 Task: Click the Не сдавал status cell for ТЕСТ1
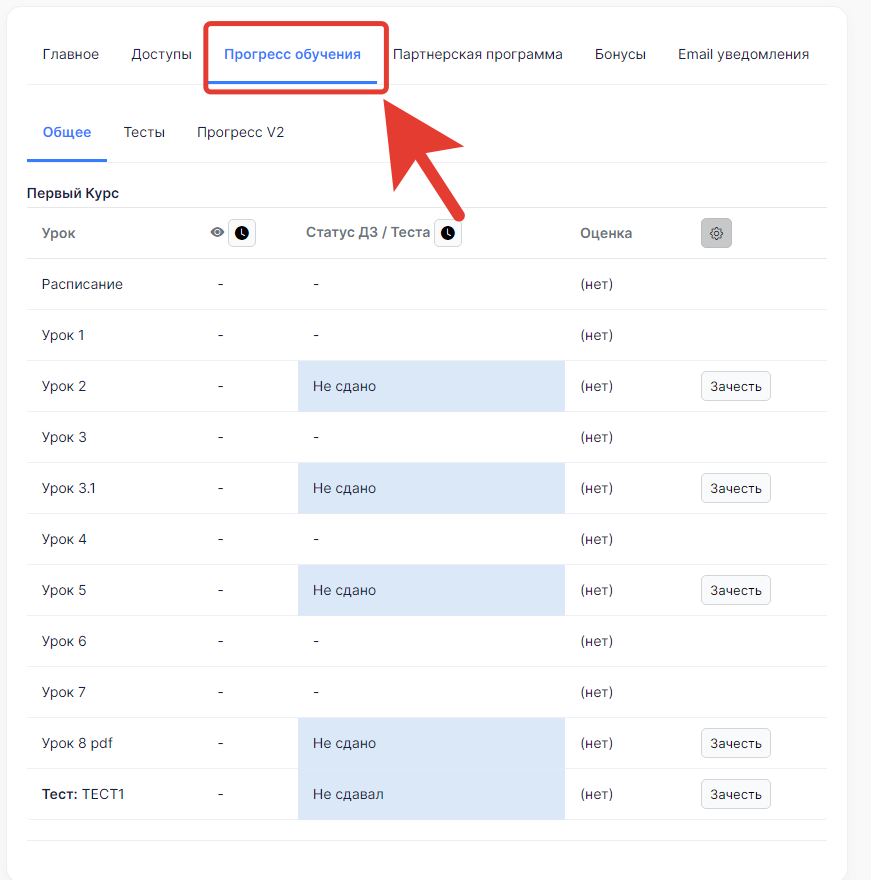pos(431,794)
